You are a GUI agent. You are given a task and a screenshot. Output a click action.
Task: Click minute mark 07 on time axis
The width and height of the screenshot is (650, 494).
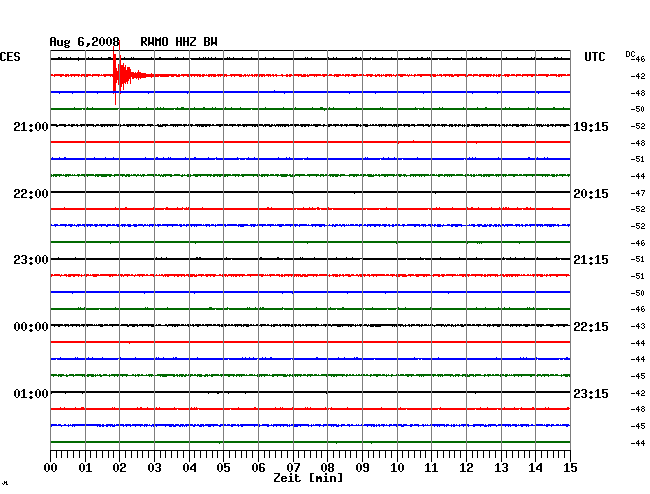click(x=293, y=468)
